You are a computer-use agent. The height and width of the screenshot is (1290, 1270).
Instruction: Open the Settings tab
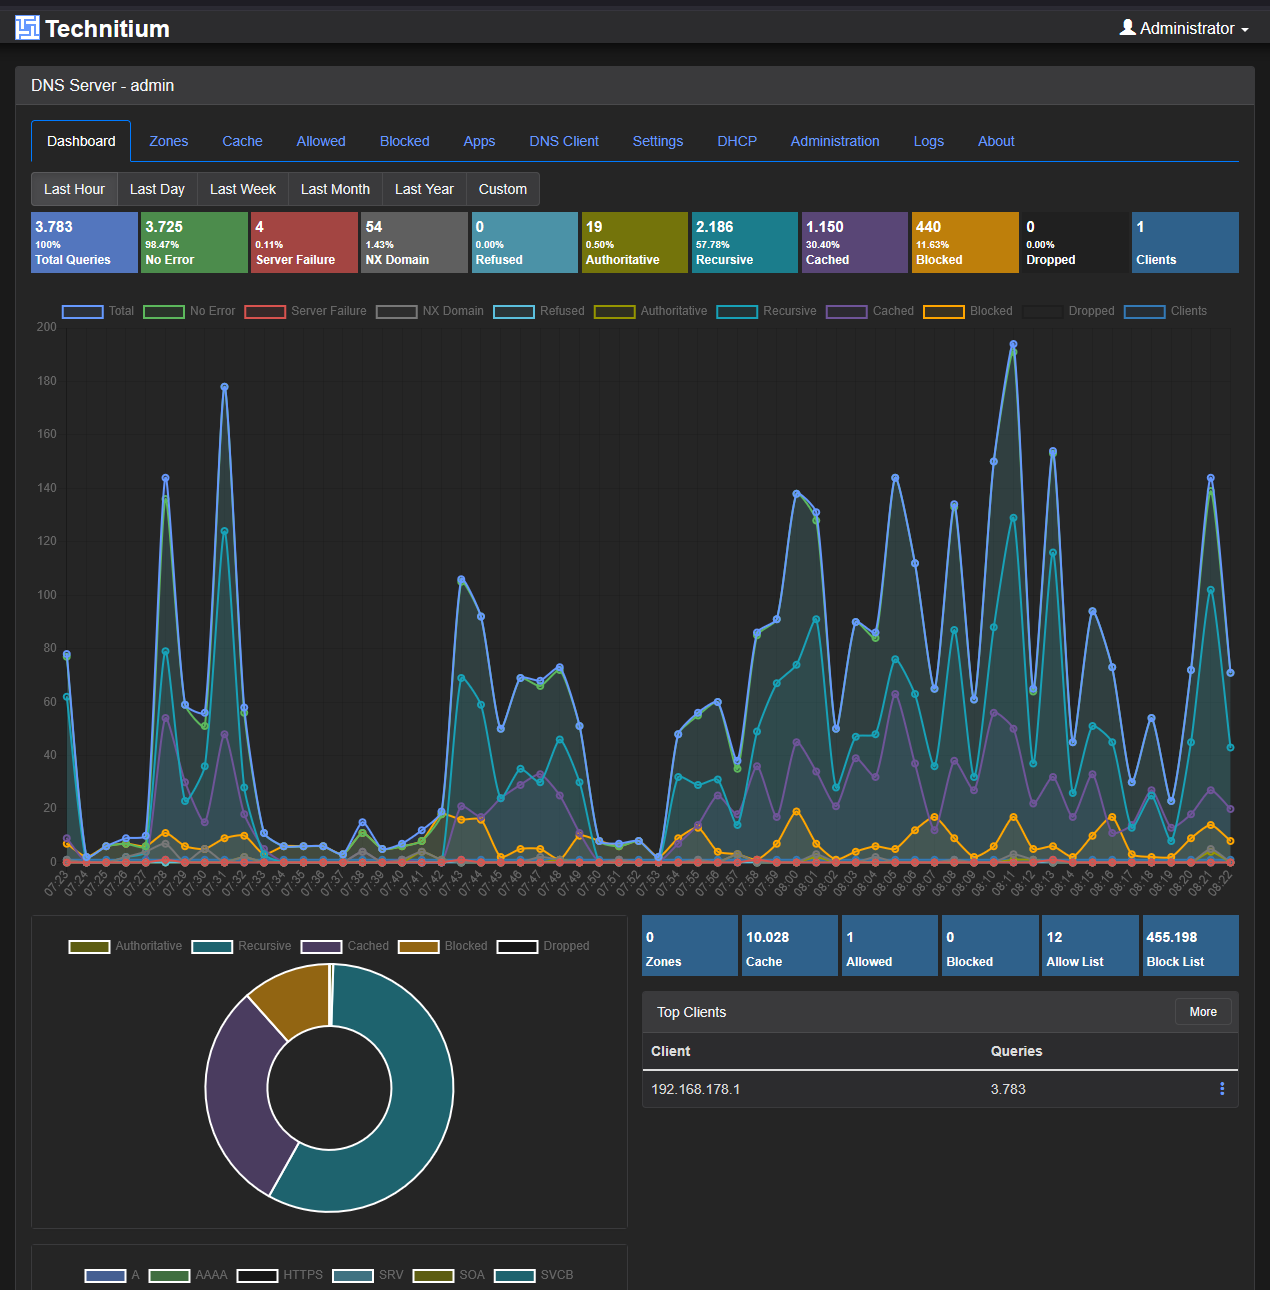click(x=658, y=141)
